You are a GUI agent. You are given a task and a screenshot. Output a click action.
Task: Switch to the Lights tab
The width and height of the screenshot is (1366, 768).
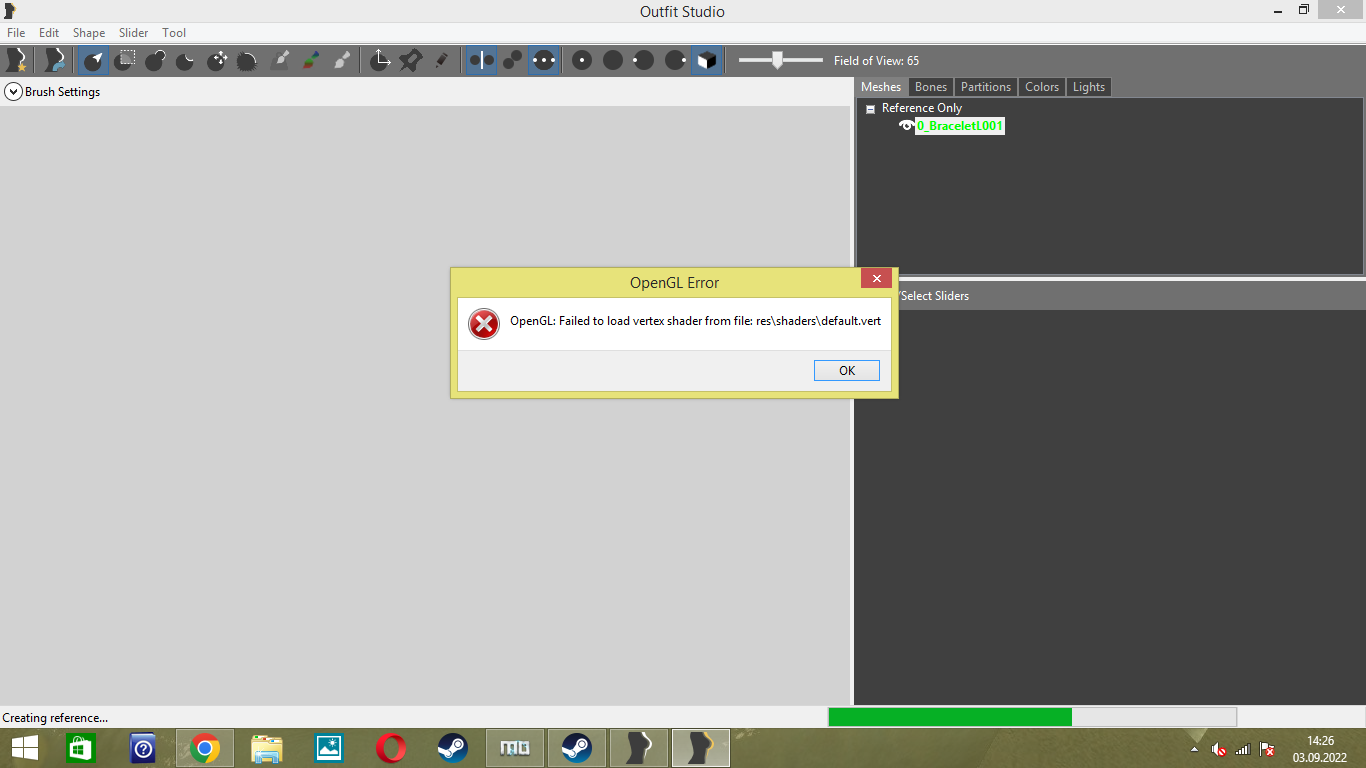(x=1089, y=87)
